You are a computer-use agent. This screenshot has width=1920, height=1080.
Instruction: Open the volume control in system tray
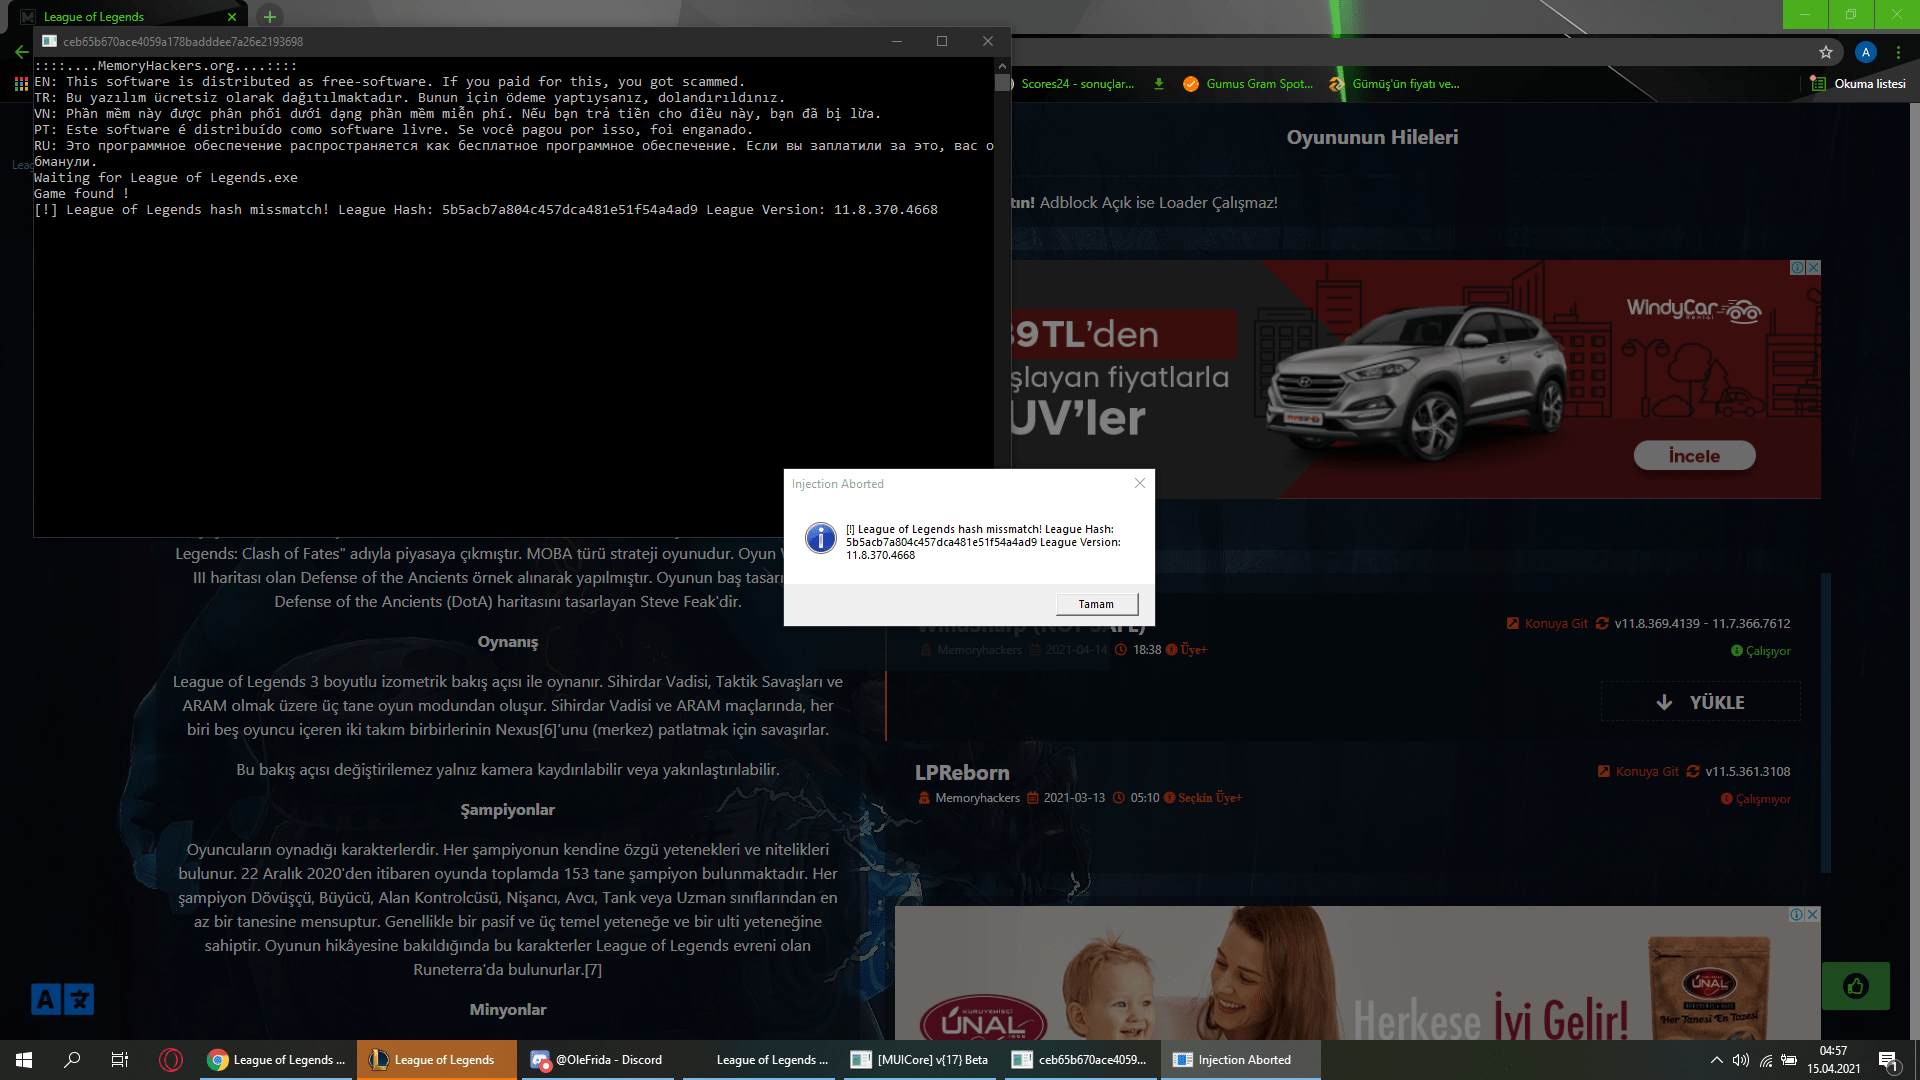click(x=1741, y=1060)
